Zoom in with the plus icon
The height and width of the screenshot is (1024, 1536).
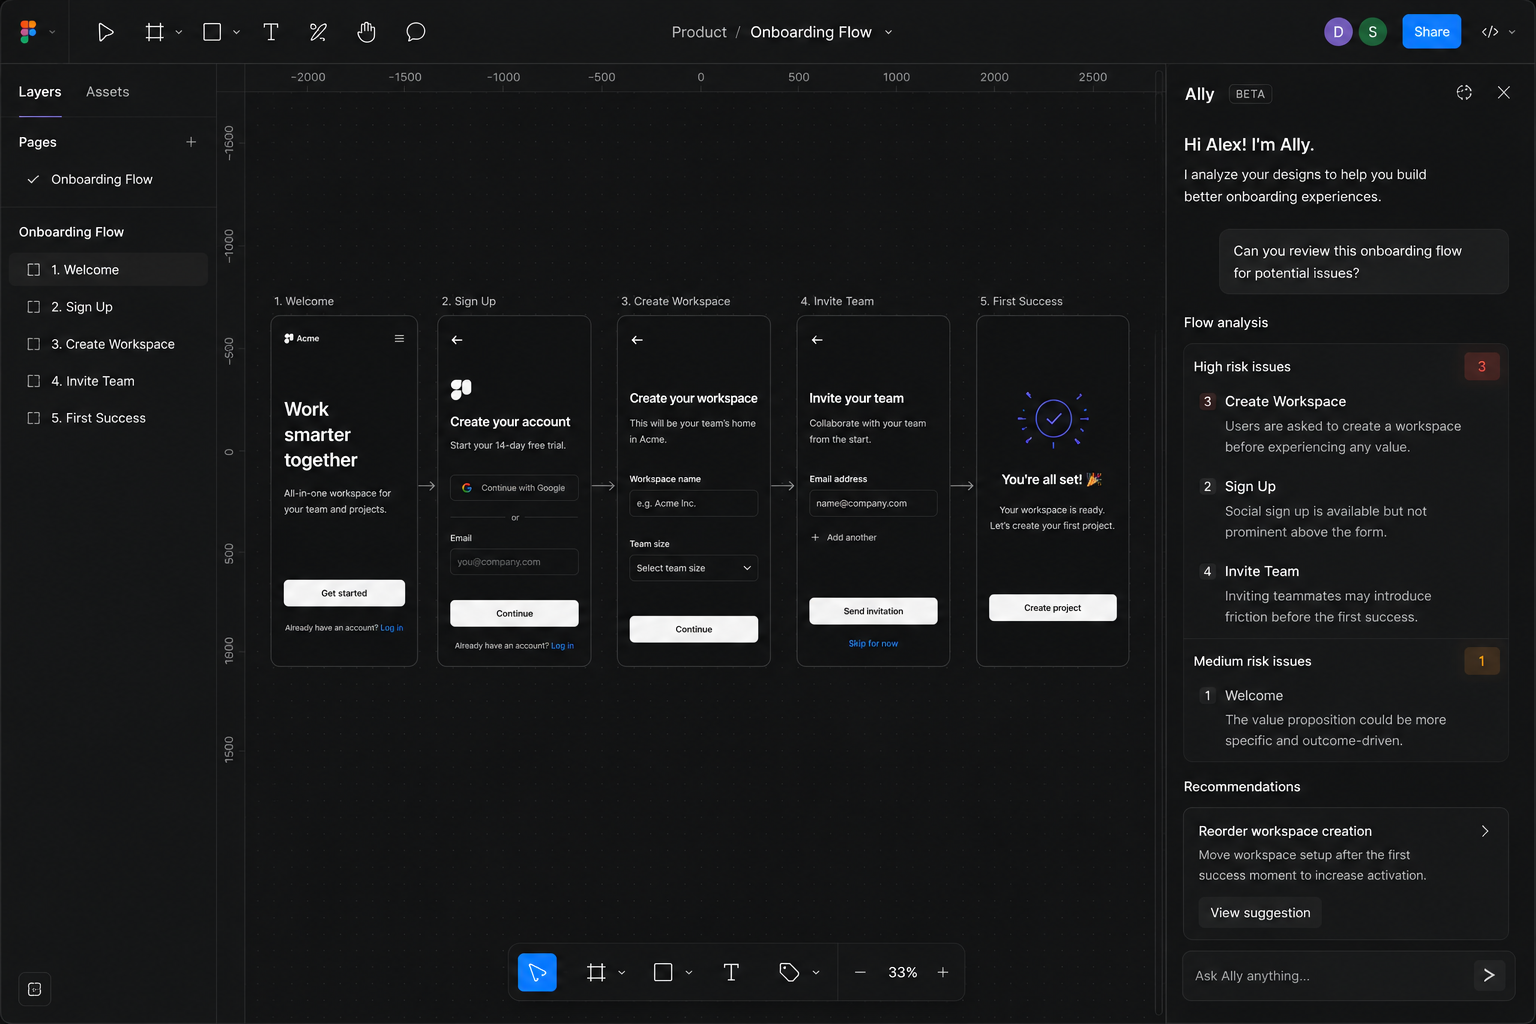(942, 972)
